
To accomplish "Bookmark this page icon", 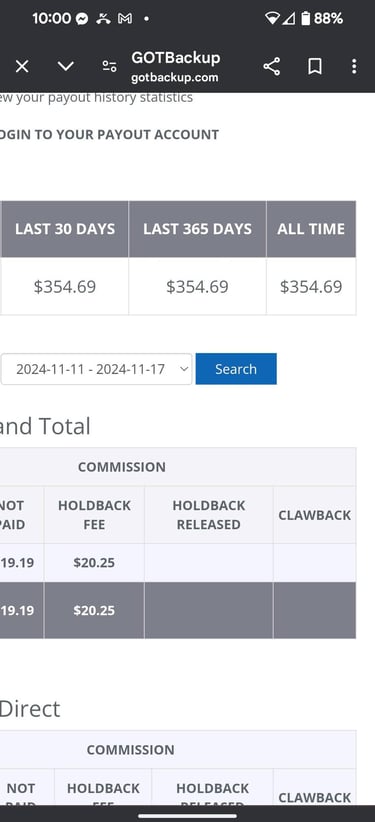I will tap(315, 67).
